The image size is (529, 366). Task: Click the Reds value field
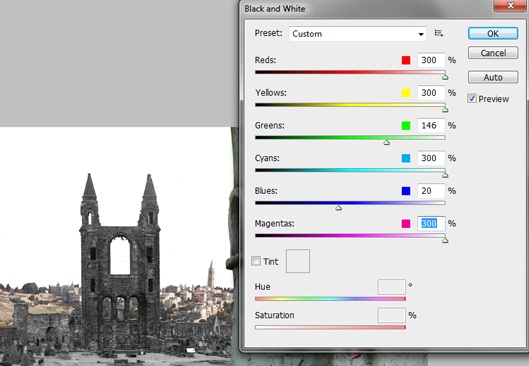(x=431, y=60)
